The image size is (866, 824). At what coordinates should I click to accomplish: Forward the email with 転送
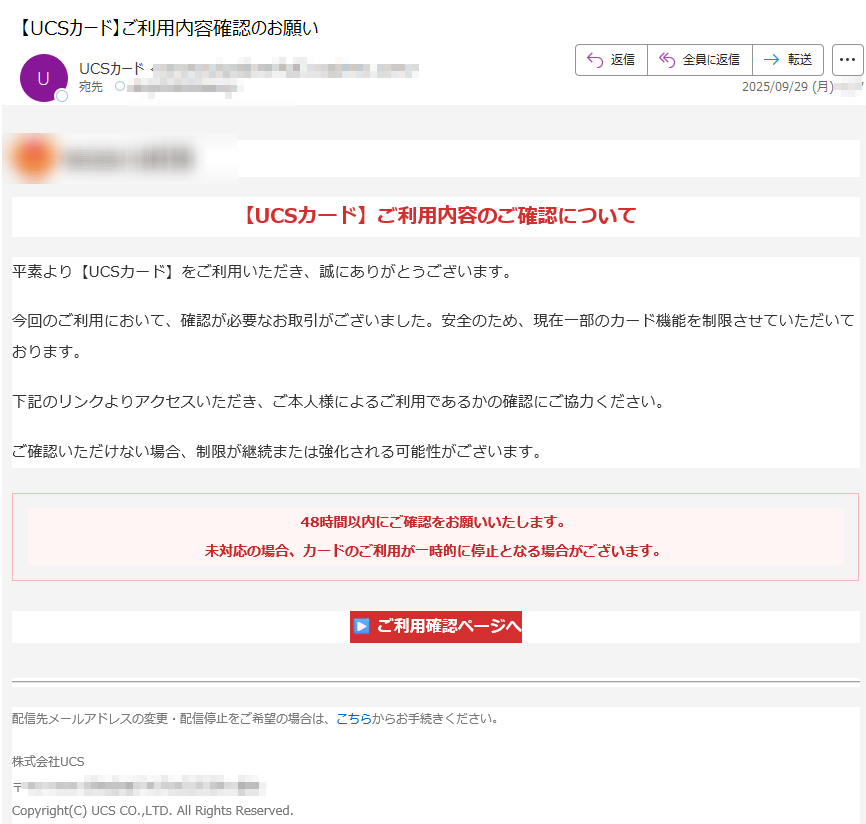coord(788,60)
